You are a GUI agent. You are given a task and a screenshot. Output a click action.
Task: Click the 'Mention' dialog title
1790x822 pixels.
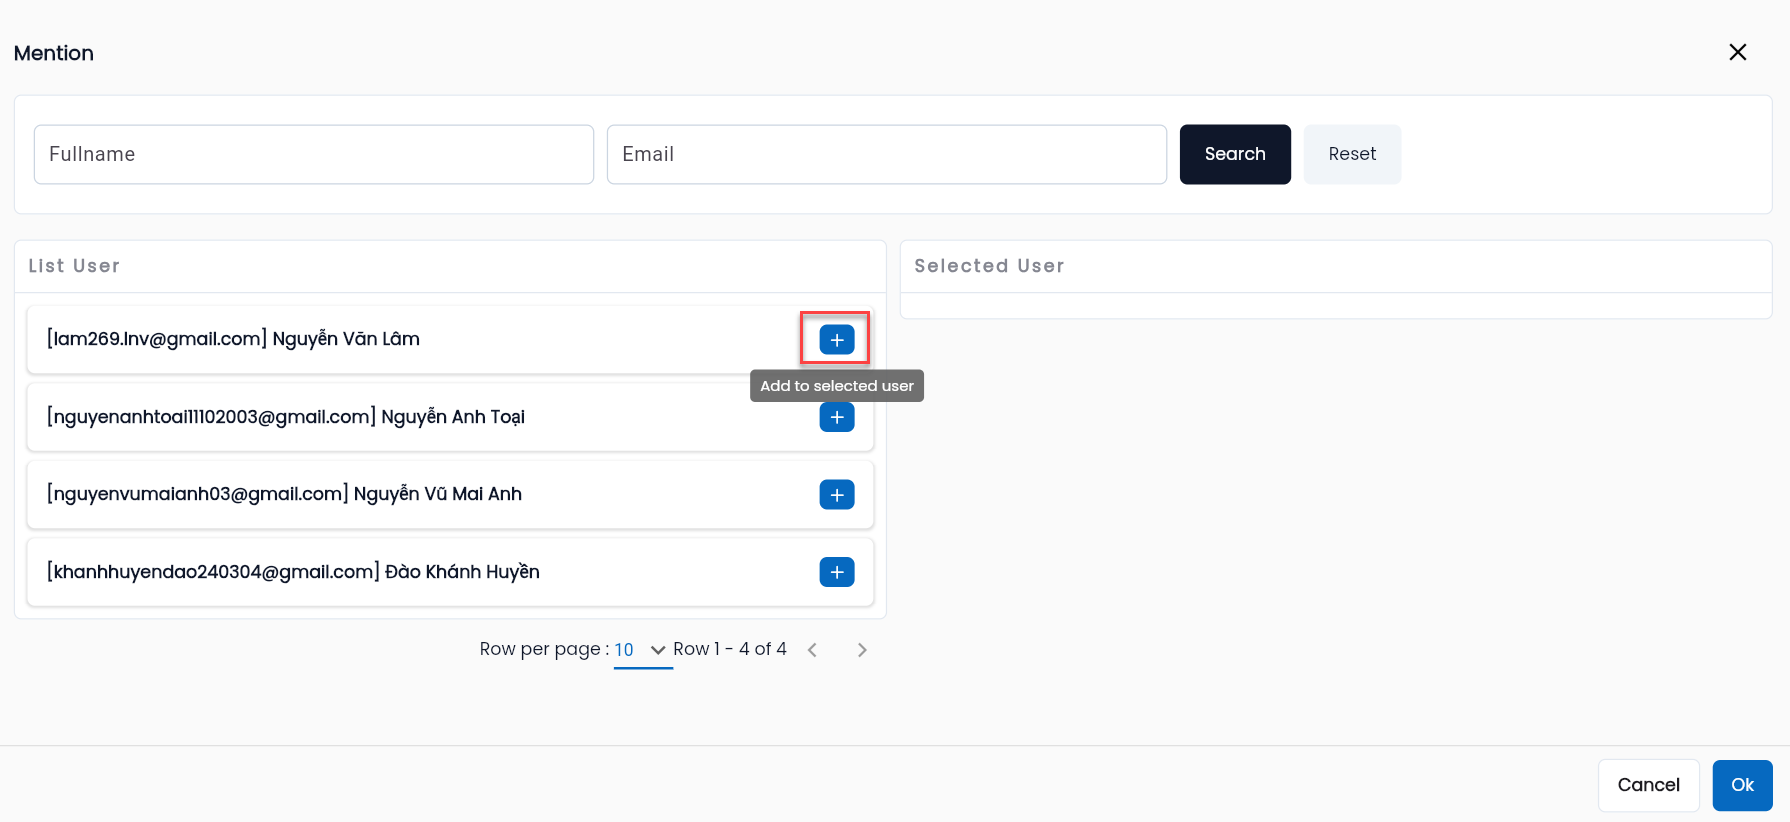[54, 53]
